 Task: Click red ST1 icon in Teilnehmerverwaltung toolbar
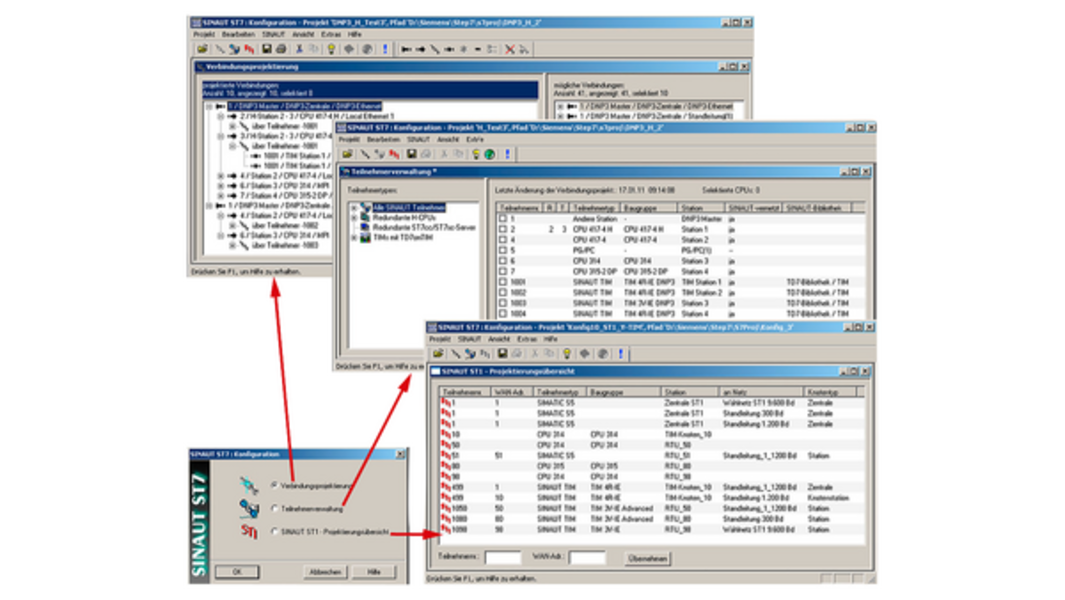click(394, 154)
